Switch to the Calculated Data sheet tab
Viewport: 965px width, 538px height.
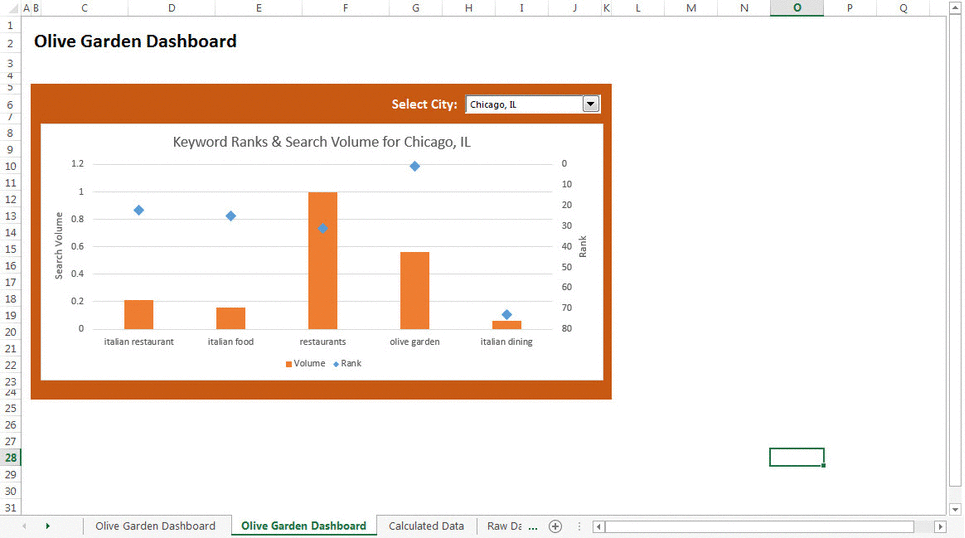[x=426, y=526]
